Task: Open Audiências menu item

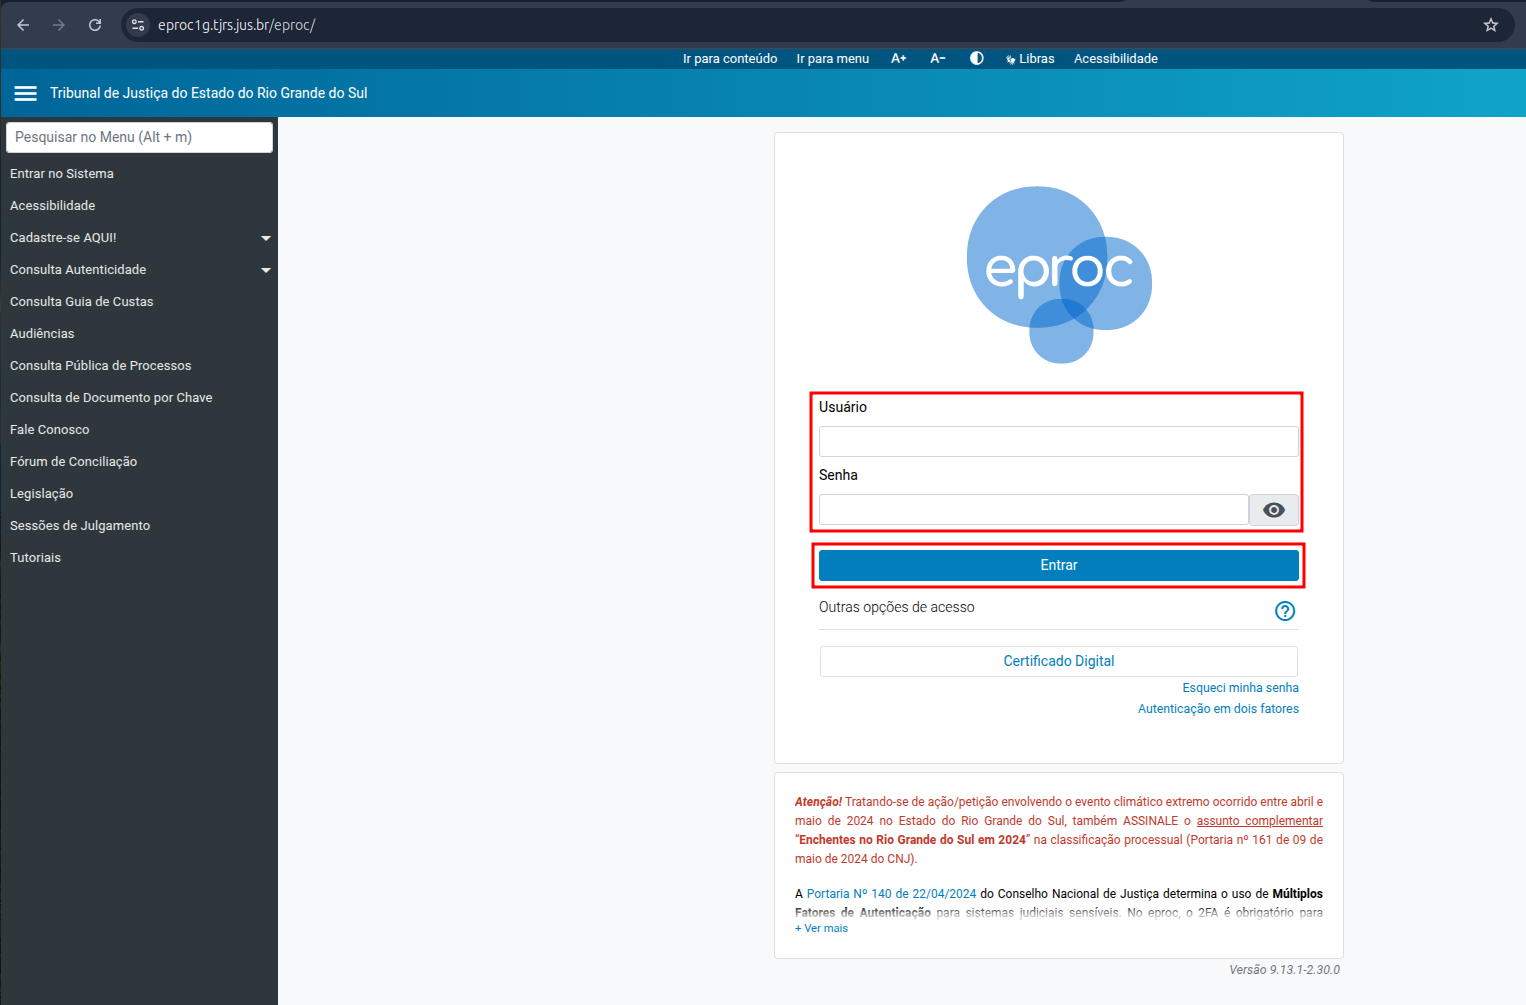Action: pyautogui.click(x=42, y=334)
